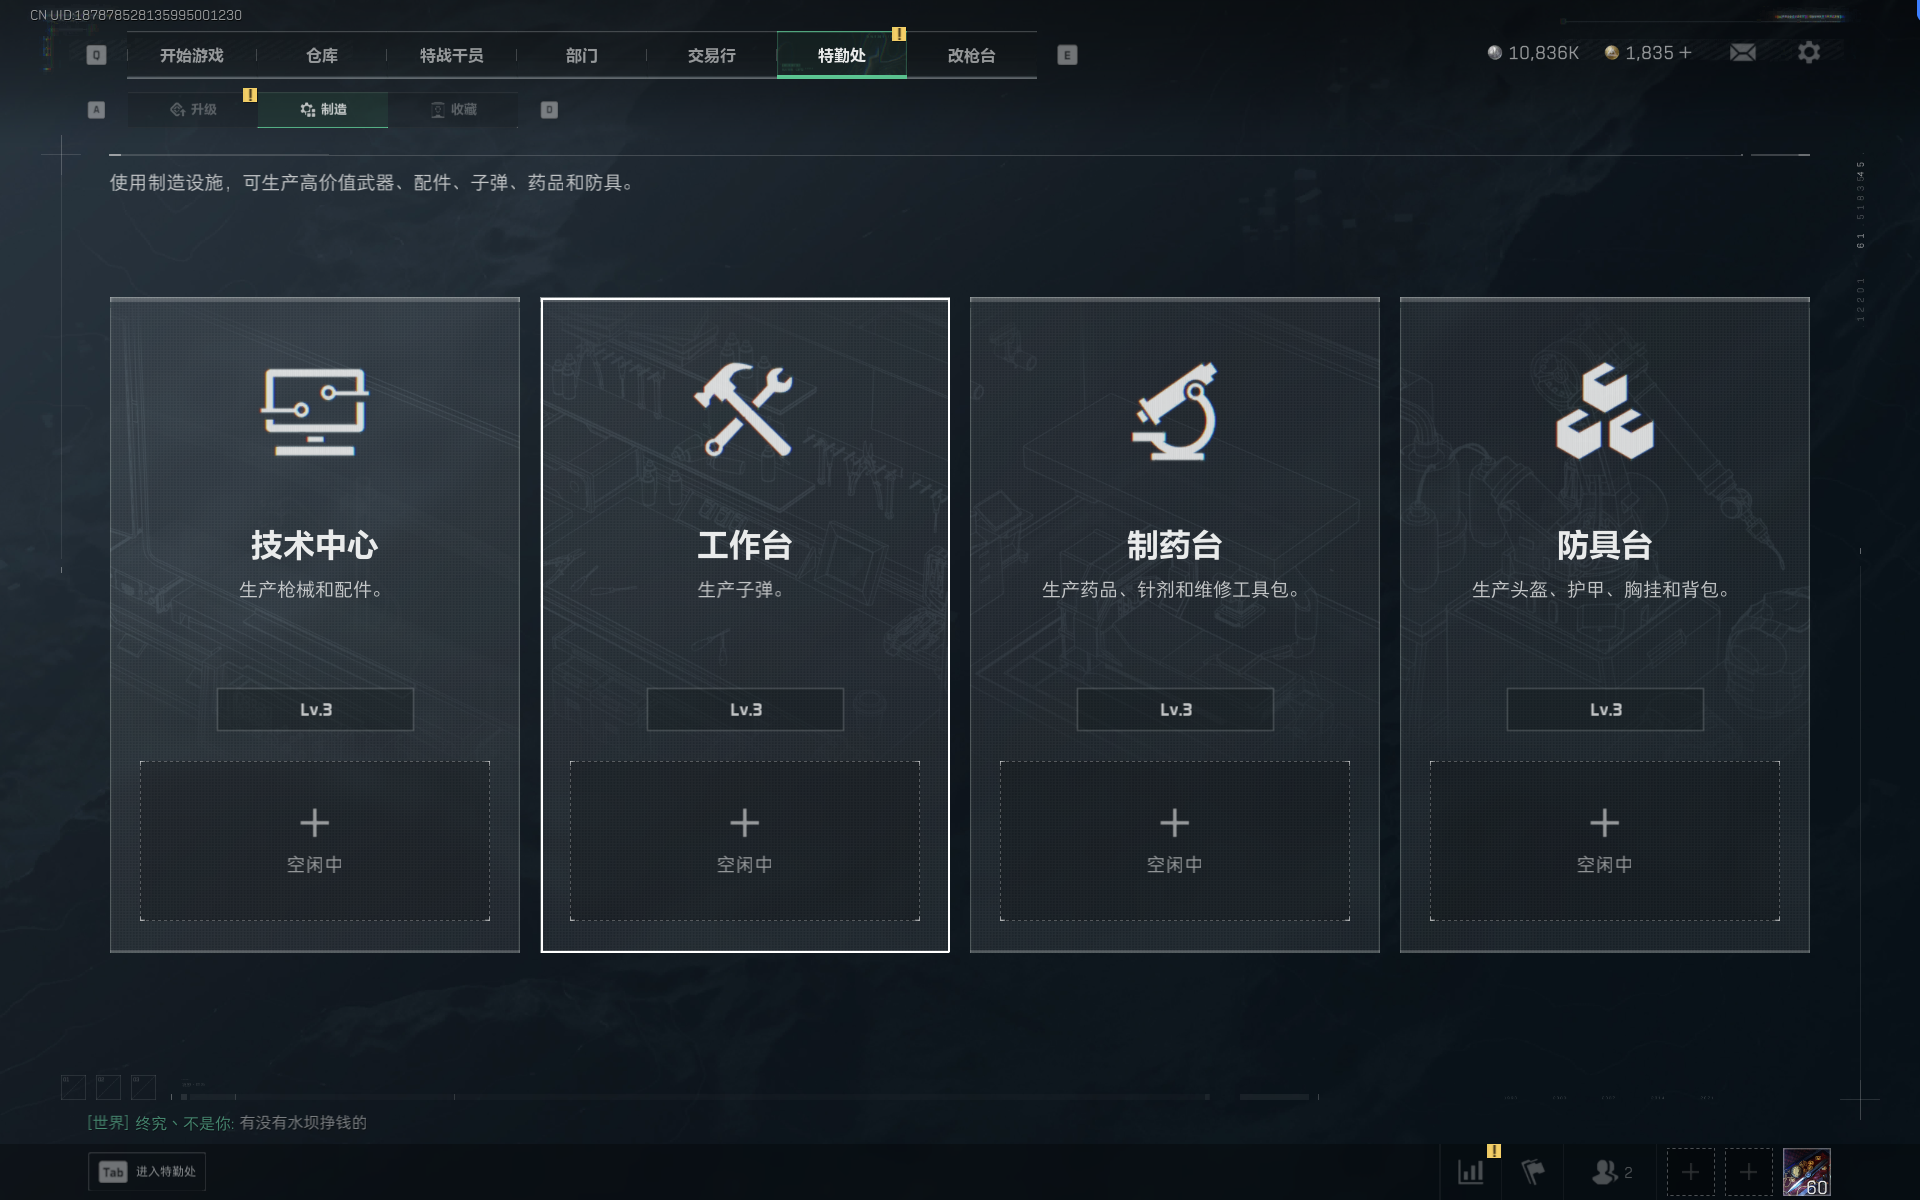Click 防具台 Lv.3 level button
The image size is (1920, 1200).
tap(1605, 709)
